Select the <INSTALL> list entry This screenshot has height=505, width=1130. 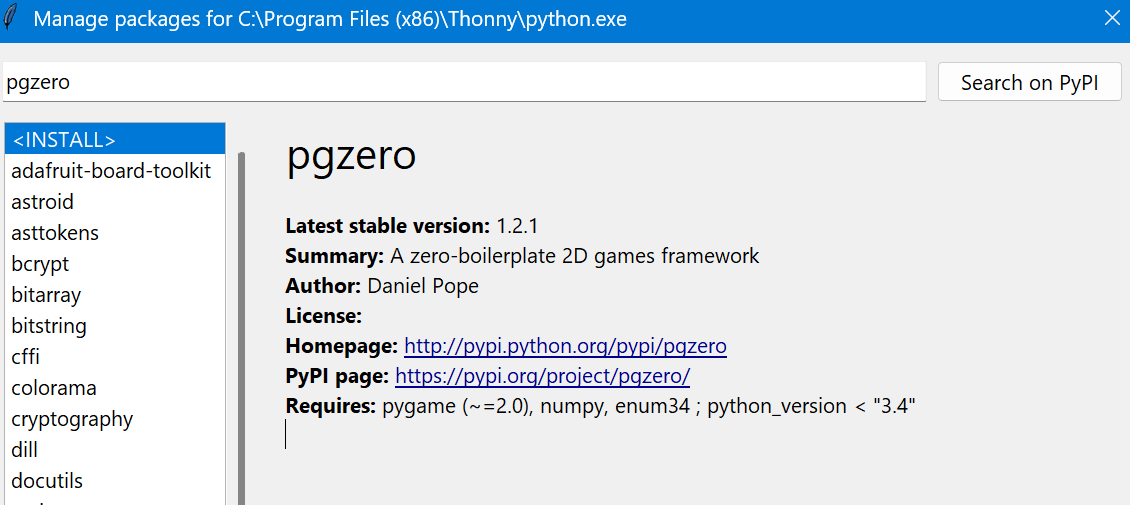coord(115,140)
